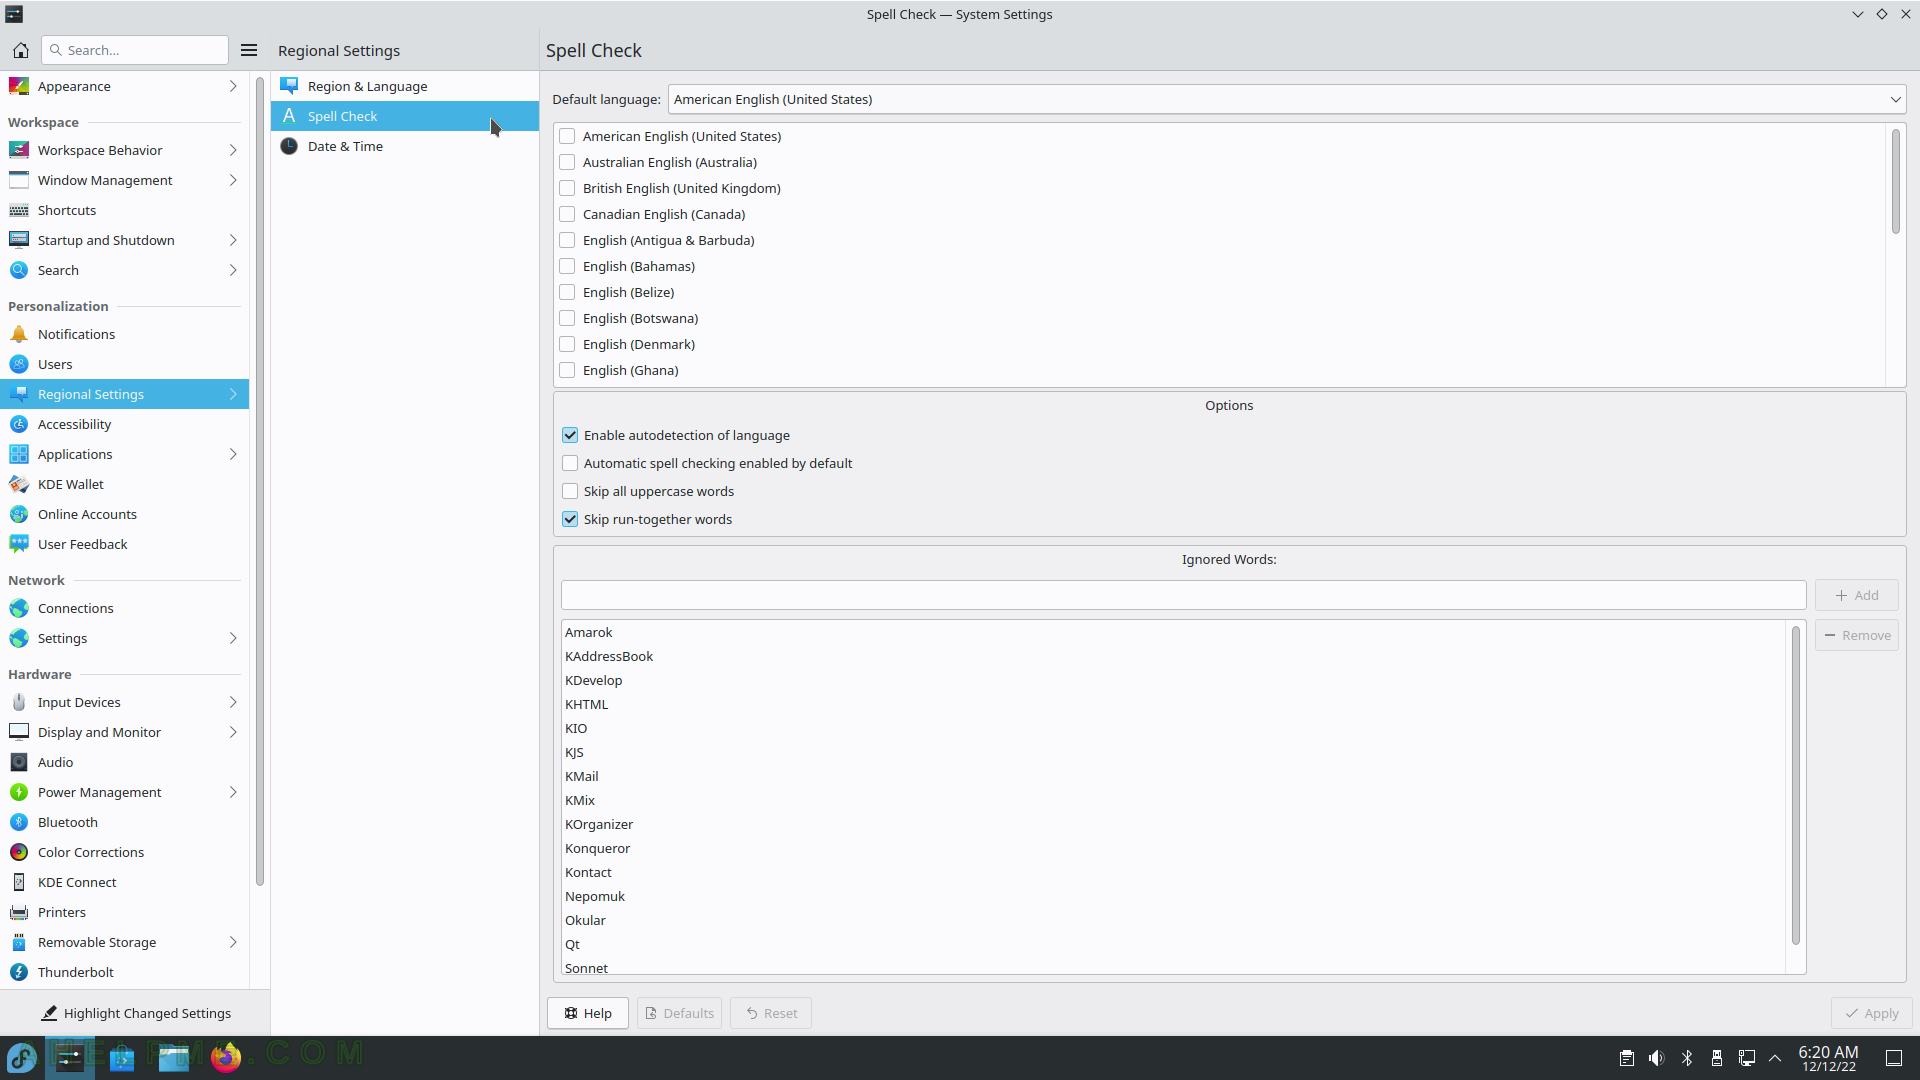The height and width of the screenshot is (1080, 1920).
Task: Expand Display and Monitor arrow
Action: [x=233, y=732]
